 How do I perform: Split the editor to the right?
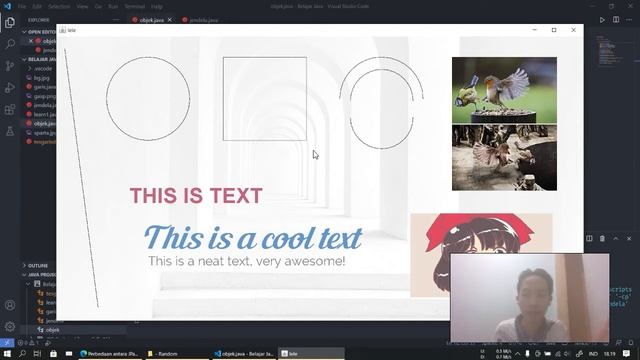click(616, 20)
